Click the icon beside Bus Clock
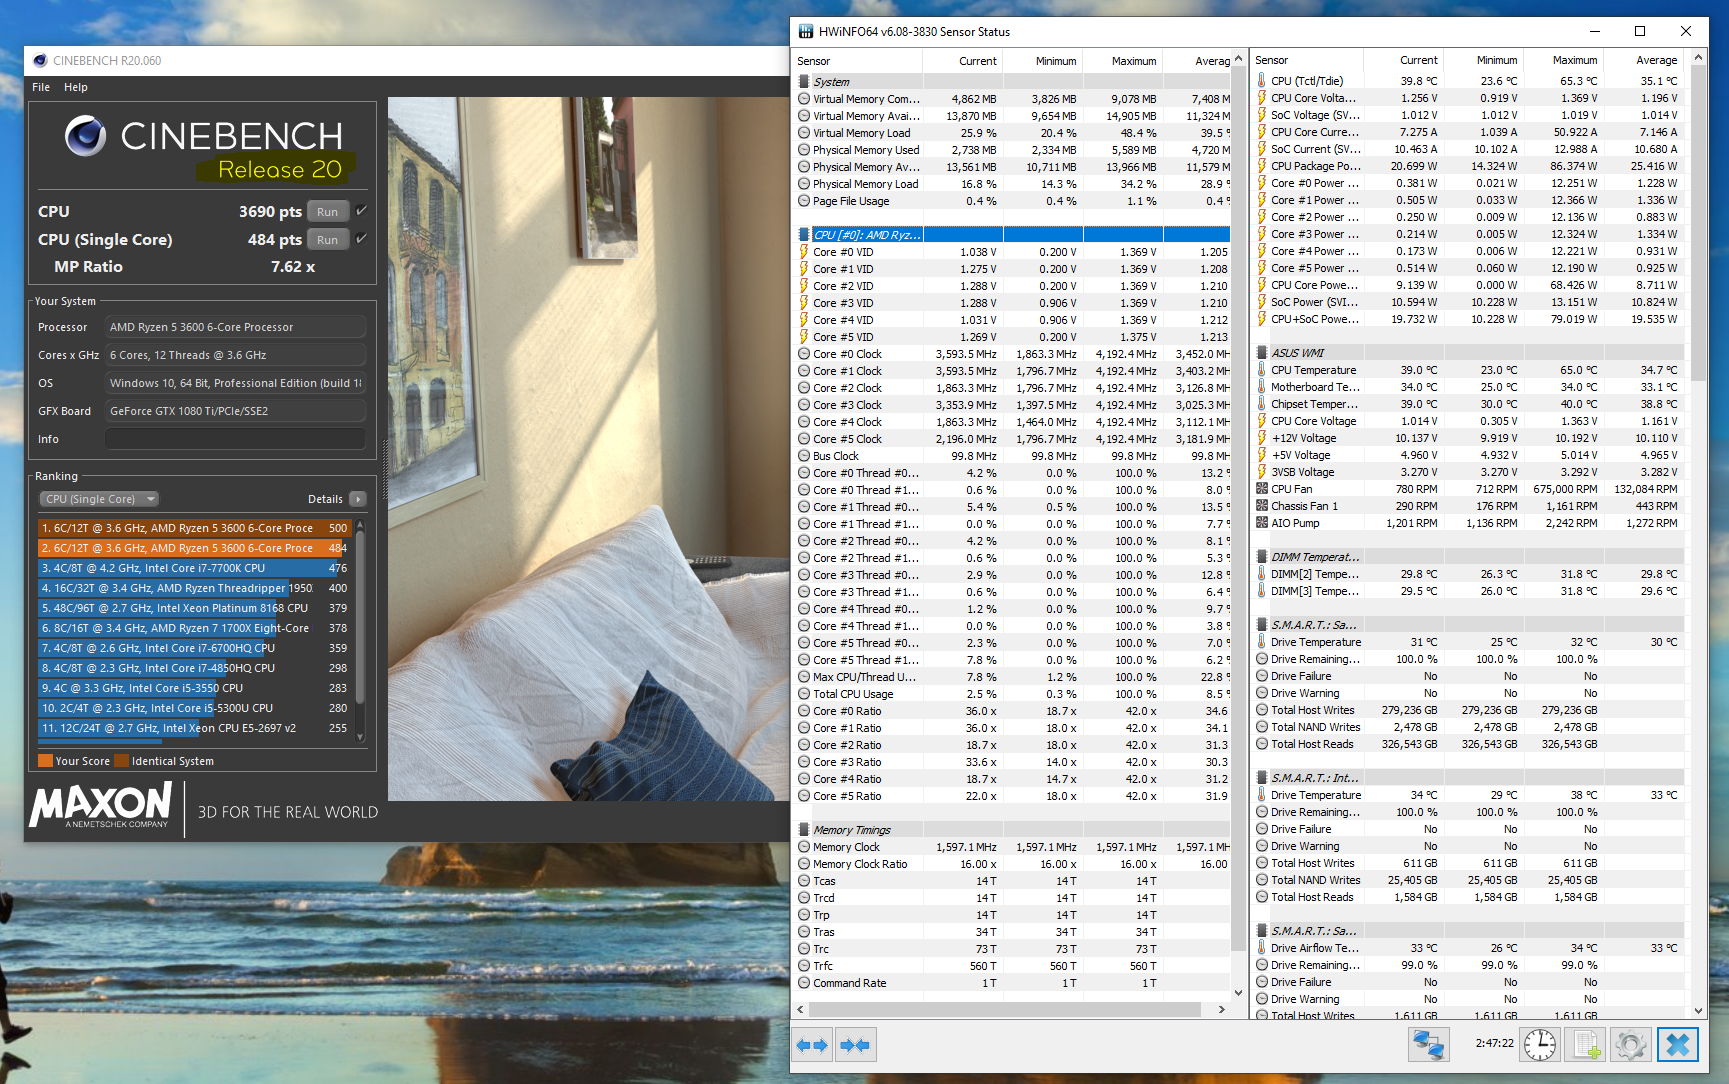This screenshot has width=1729, height=1084. pos(804,456)
